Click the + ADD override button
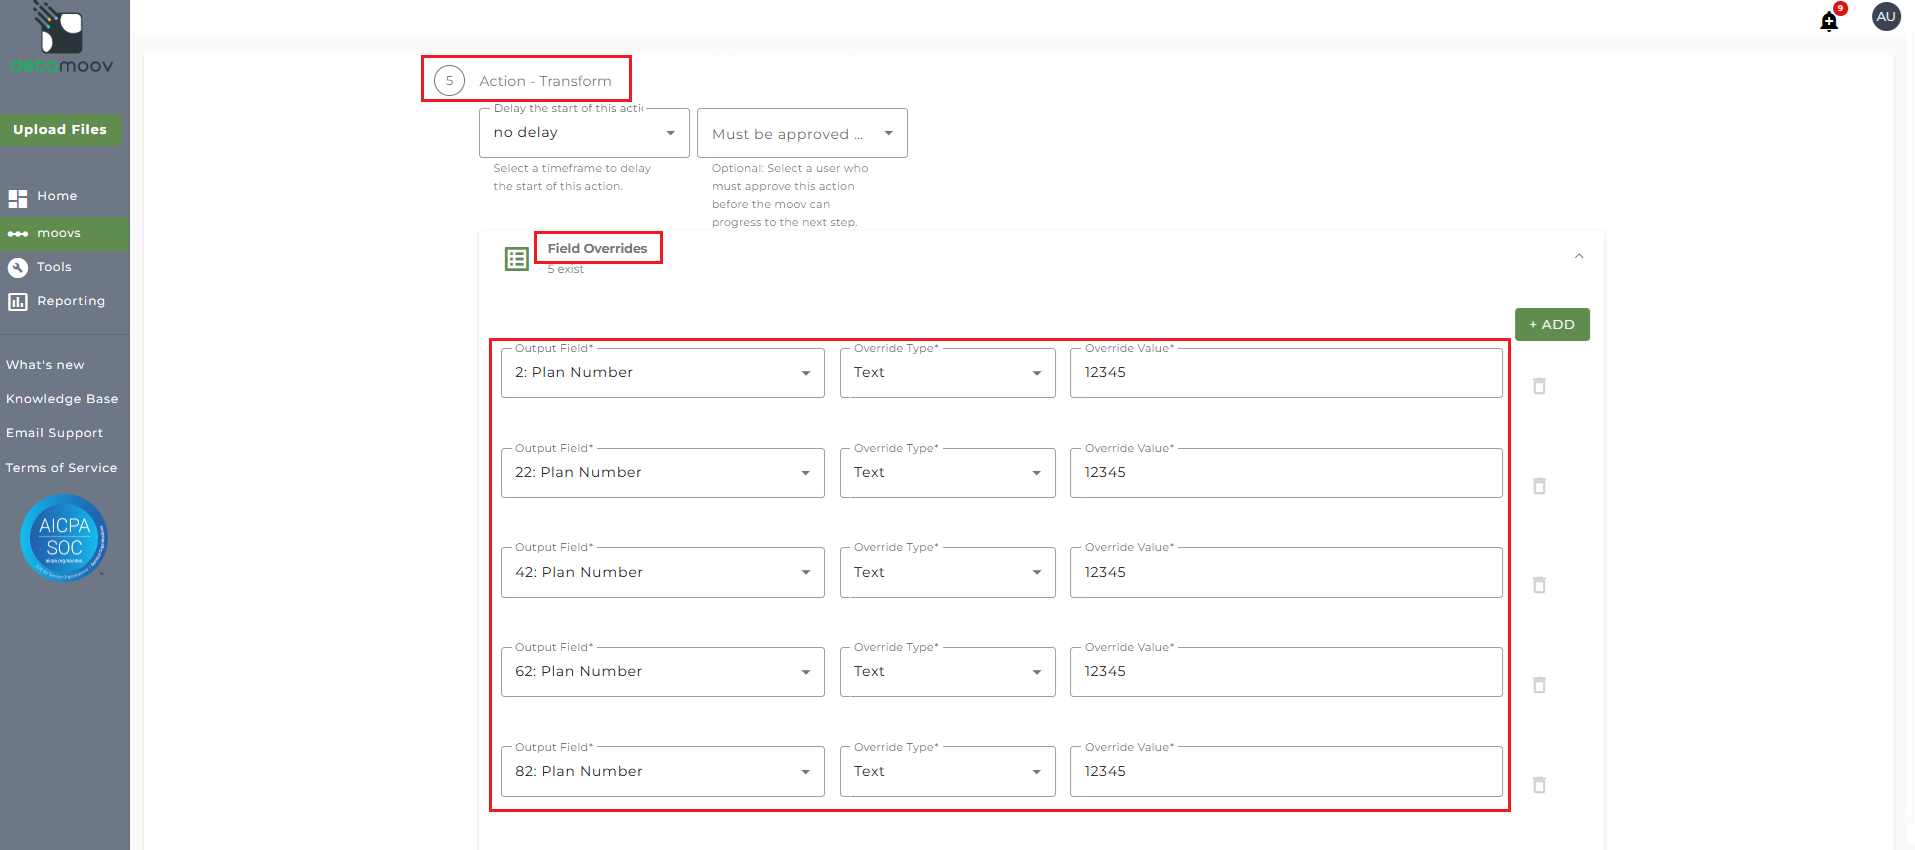This screenshot has width=1915, height=850. tap(1551, 325)
